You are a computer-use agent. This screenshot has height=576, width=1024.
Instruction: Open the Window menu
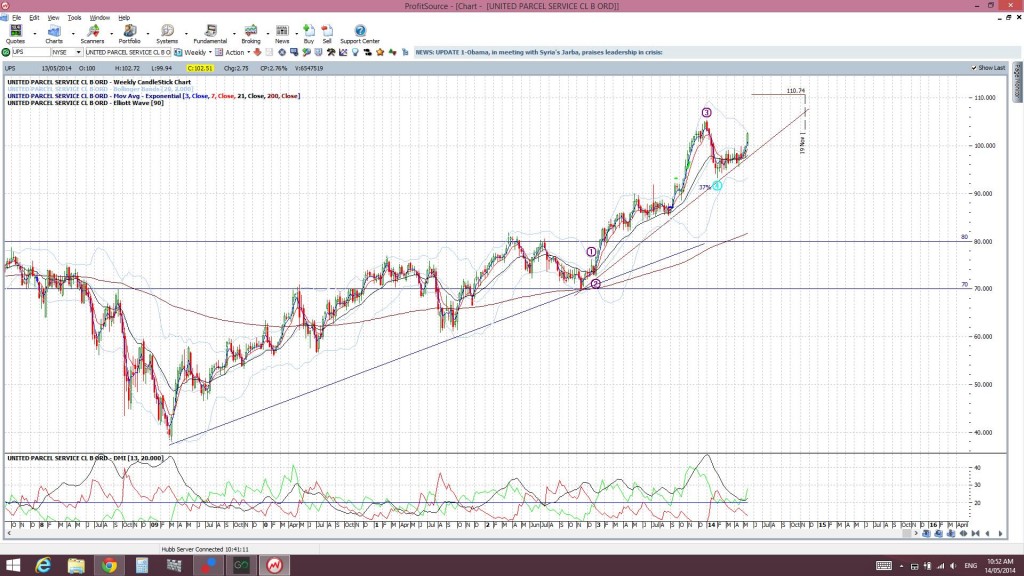click(99, 18)
